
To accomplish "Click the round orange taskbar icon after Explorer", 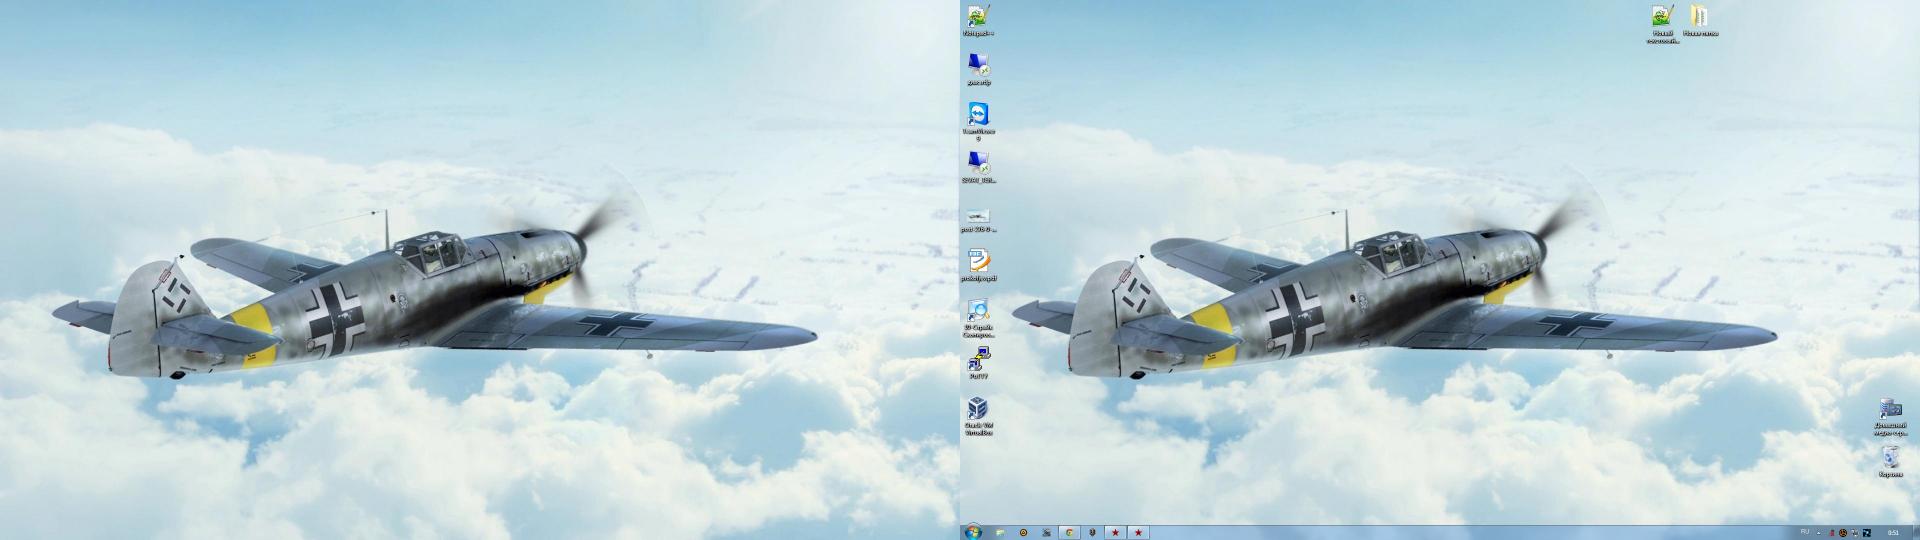I will pos(1023,532).
